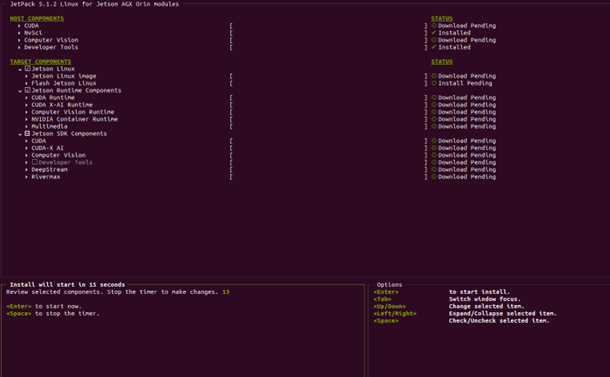Click the 'Switch window focus.' description

485,299
